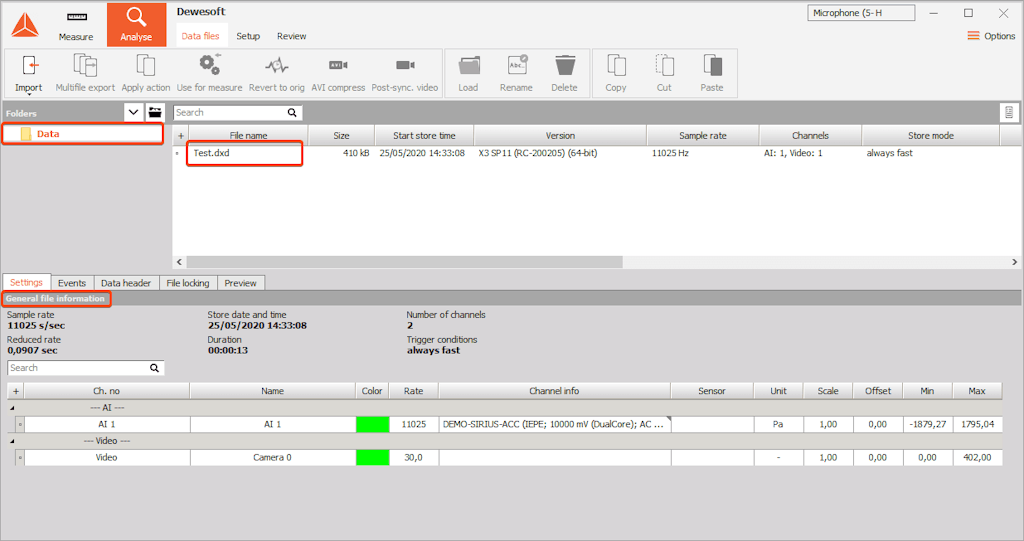
Task: Open the Data files tab
Action: tap(200, 36)
